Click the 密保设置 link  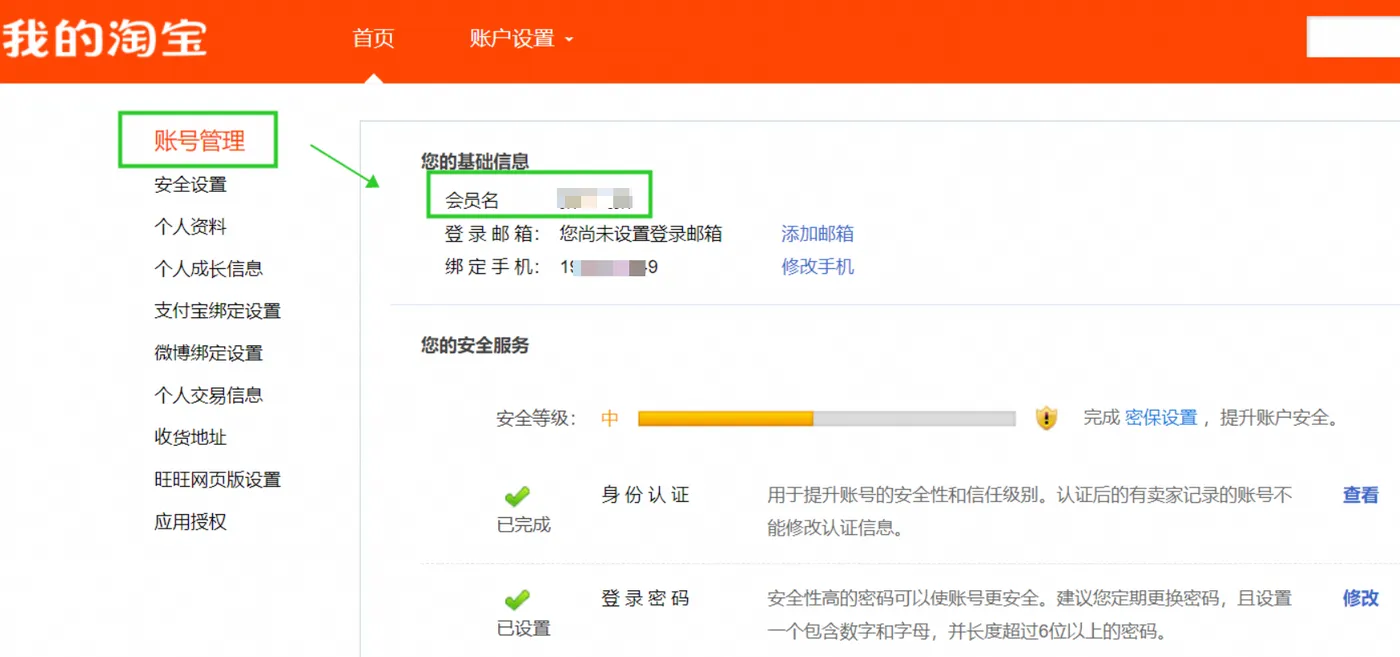coord(1161,418)
